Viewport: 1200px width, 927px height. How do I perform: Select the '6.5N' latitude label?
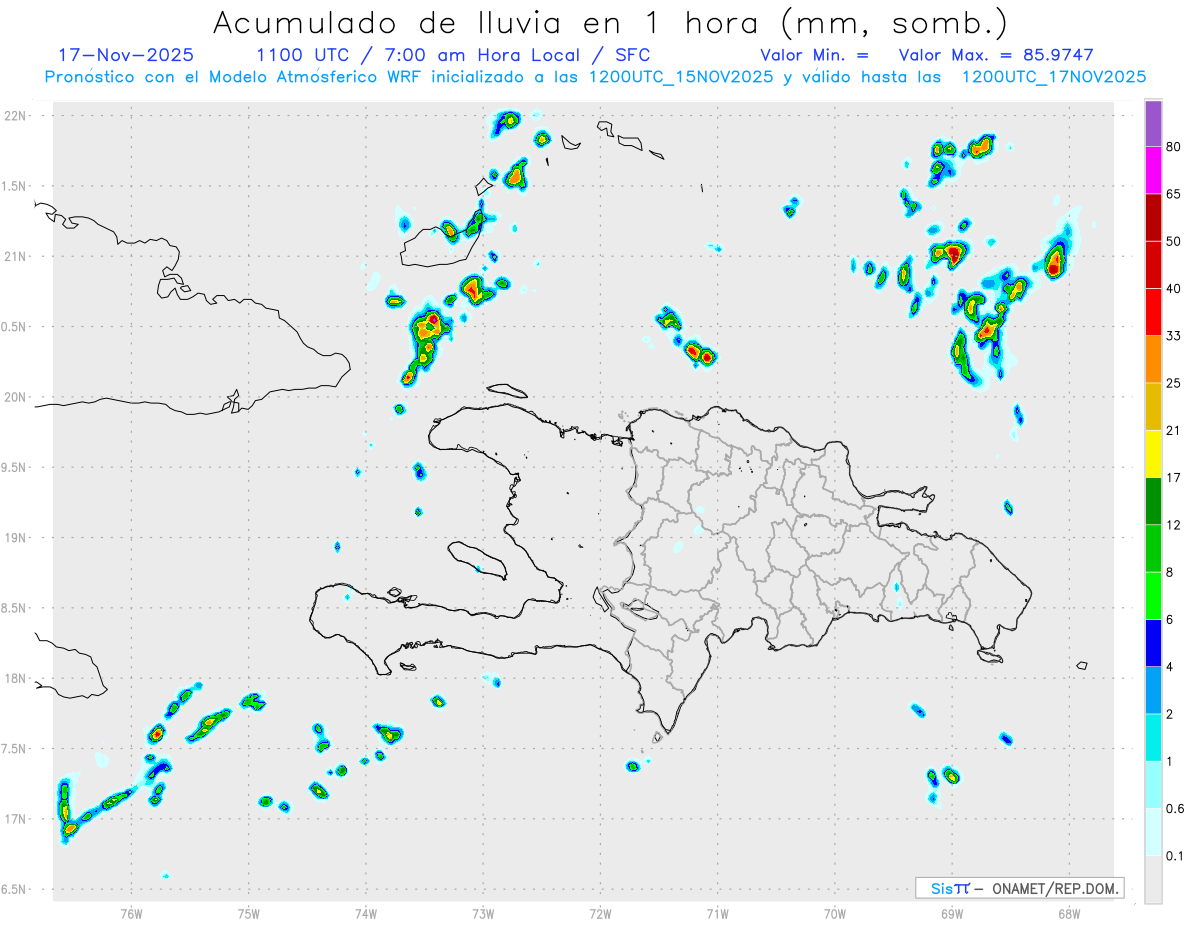pyautogui.click(x=14, y=890)
